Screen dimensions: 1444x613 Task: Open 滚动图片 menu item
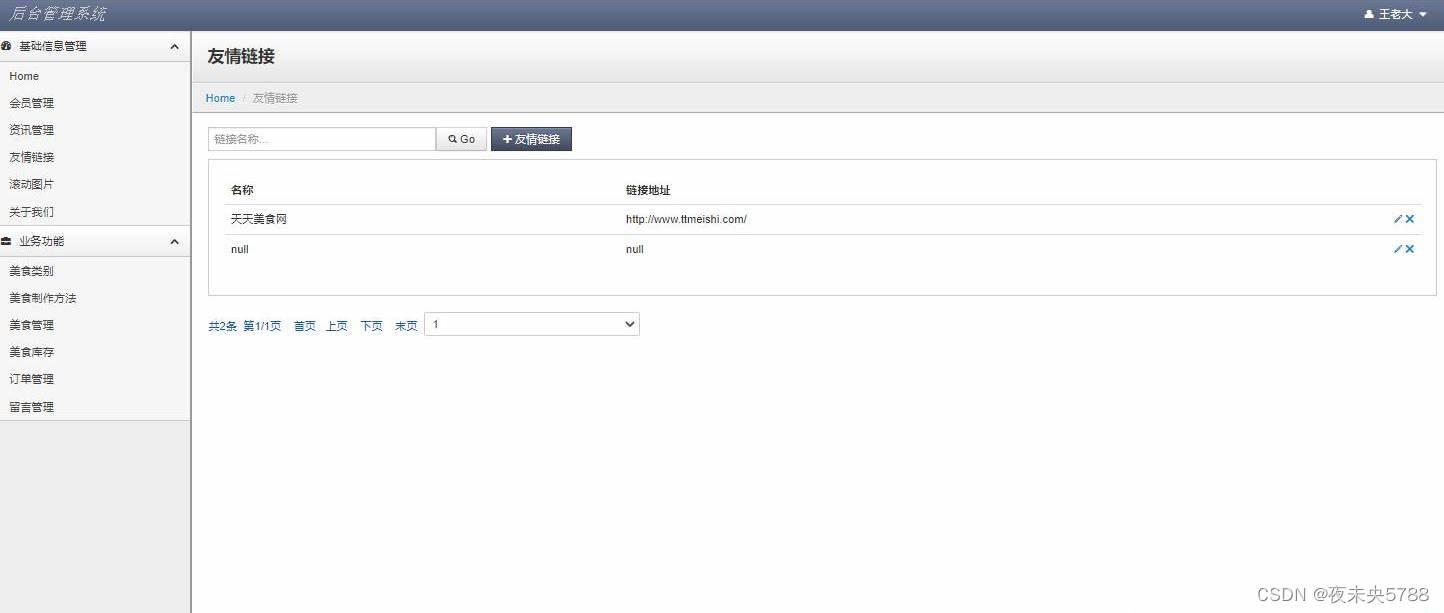(32, 184)
